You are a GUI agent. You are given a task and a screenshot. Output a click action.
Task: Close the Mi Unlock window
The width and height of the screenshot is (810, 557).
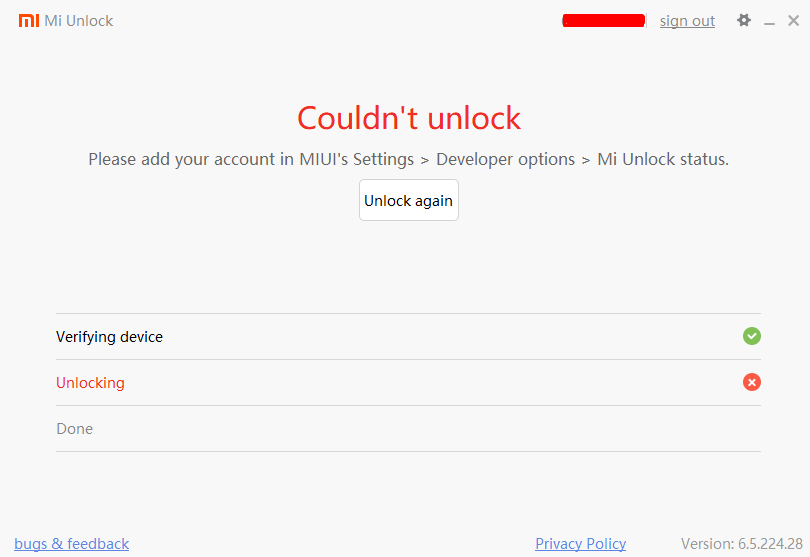coord(793,21)
